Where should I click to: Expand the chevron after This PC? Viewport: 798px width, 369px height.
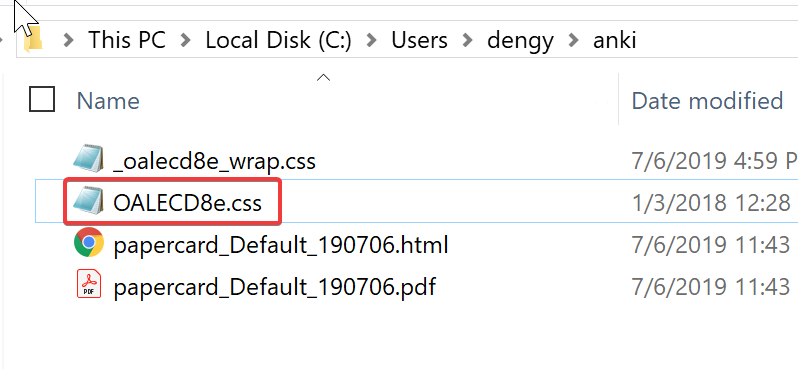pos(186,41)
